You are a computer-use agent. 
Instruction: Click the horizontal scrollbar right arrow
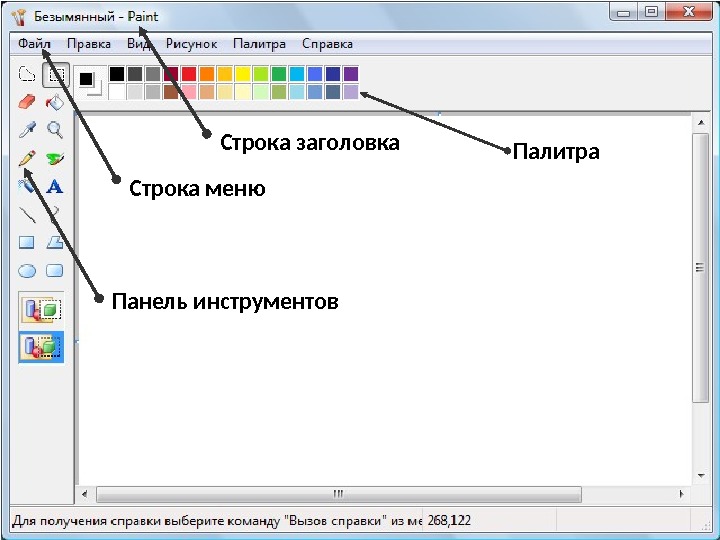[681, 495]
